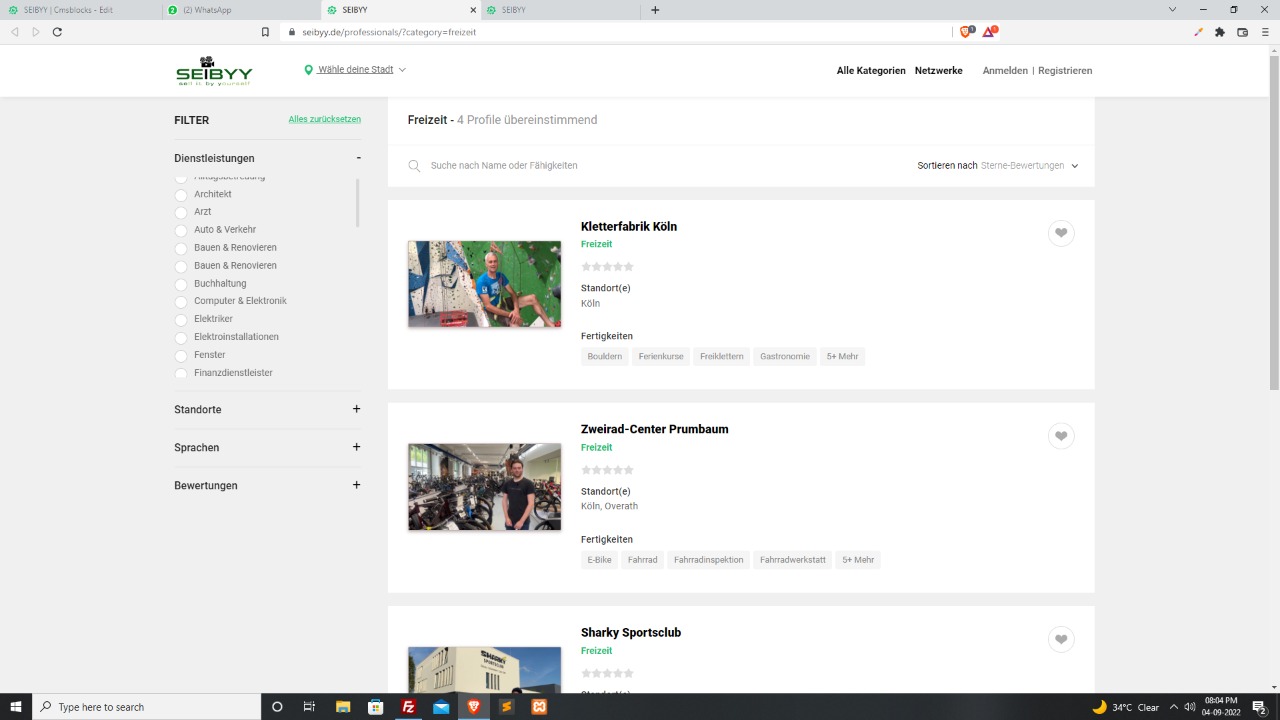Viewport: 1280px width, 720px height.
Task: Click the heart icon for Zweirad-Center Prumbaum
Action: (x=1061, y=436)
